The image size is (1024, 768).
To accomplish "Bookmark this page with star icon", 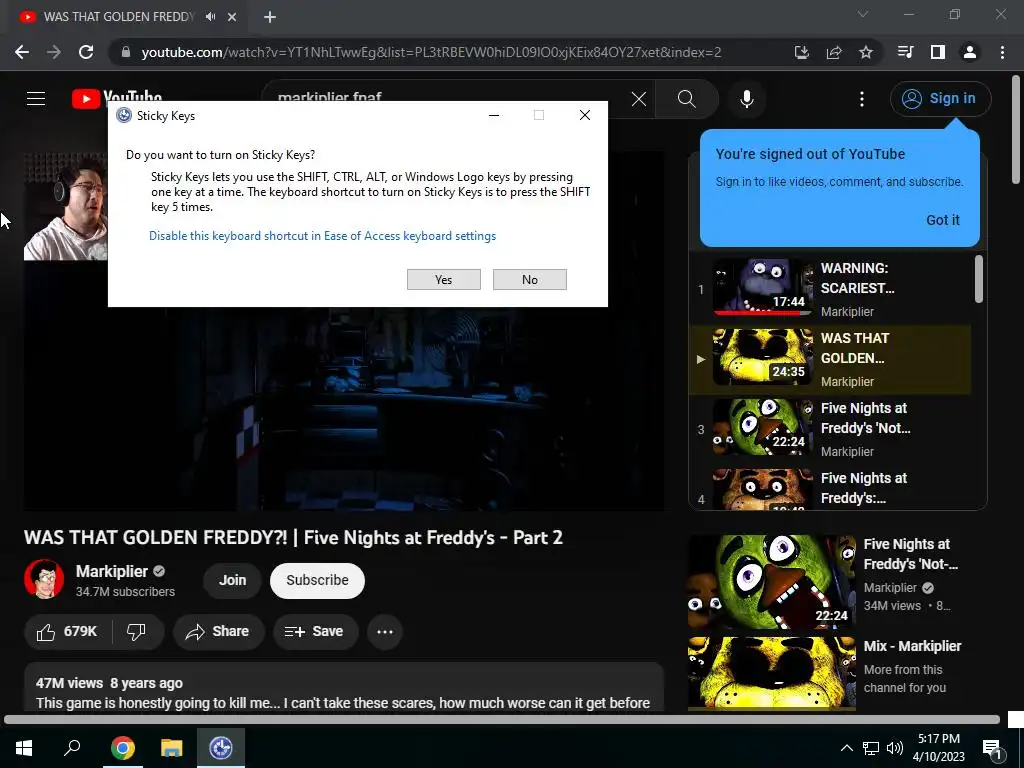I will click(866, 52).
